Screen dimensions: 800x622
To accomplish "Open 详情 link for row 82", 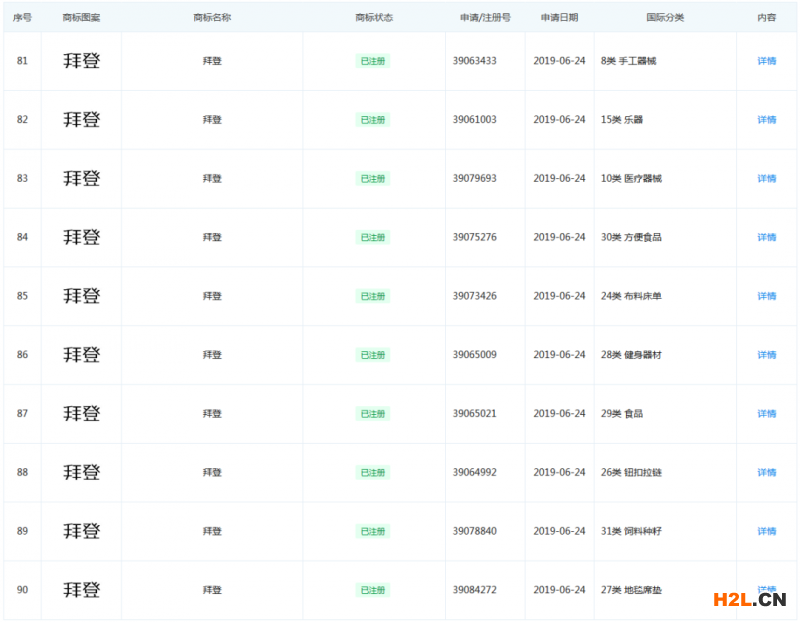I will pyautogui.click(x=766, y=119).
